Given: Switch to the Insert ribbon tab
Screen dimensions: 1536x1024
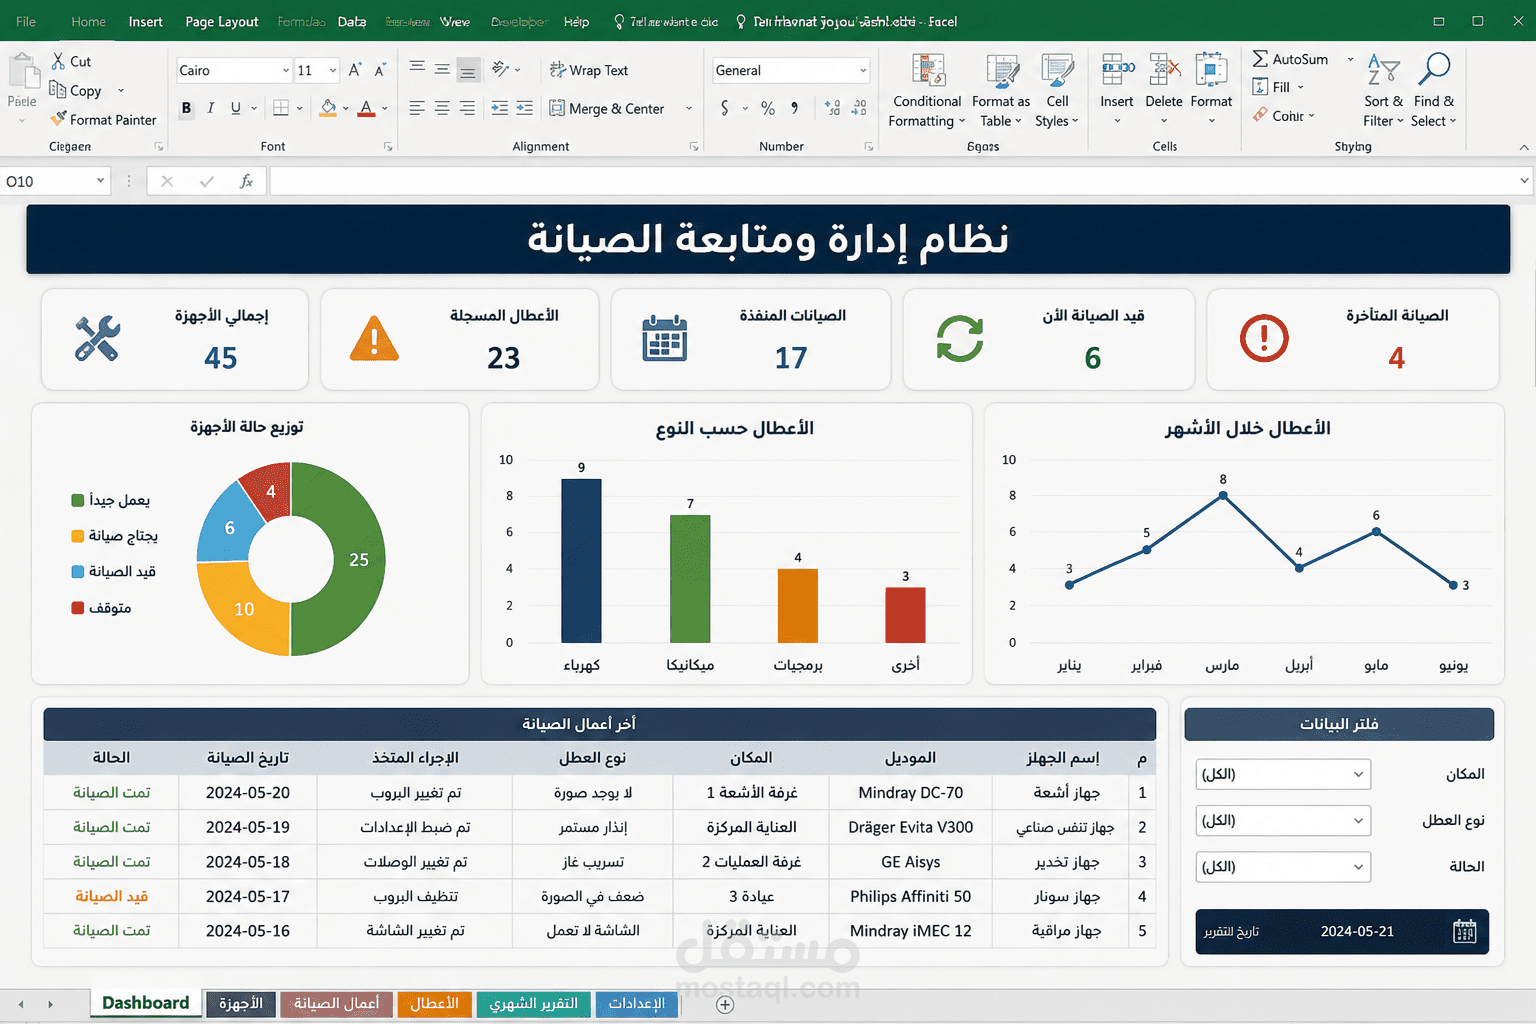Looking at the screenshot, I should (145, 21).
